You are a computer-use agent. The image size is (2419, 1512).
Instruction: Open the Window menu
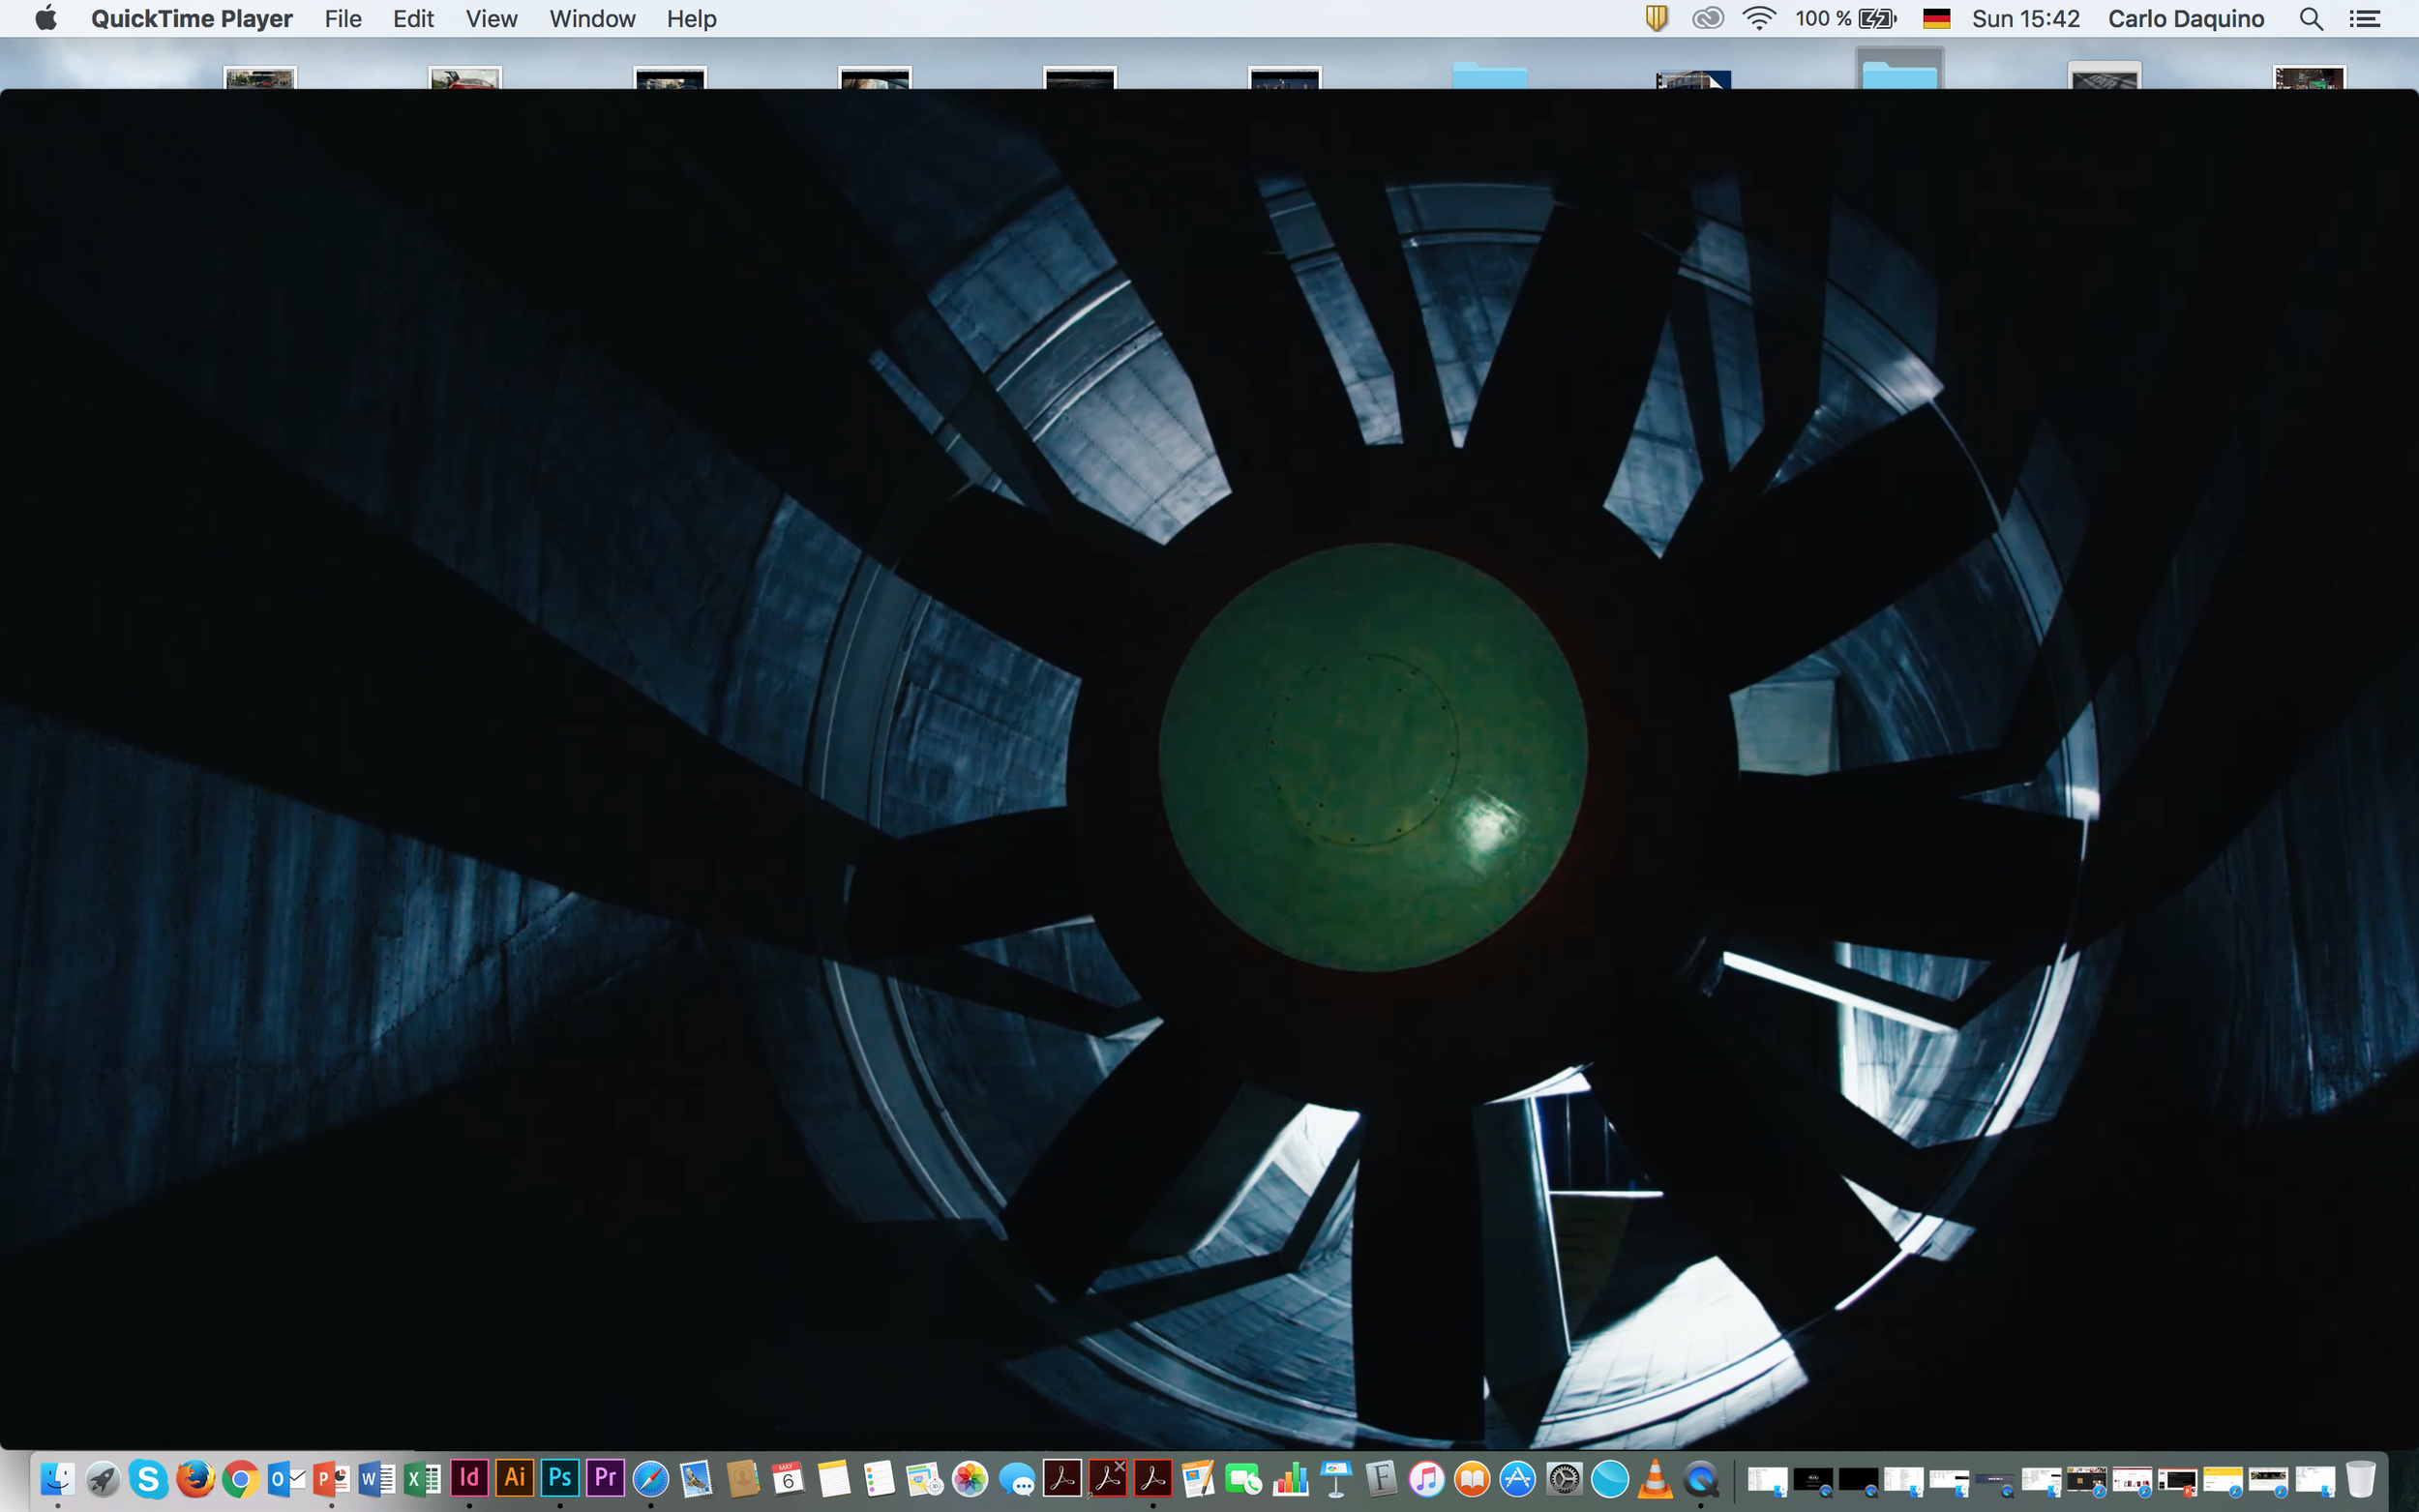[x=592, y=19]
